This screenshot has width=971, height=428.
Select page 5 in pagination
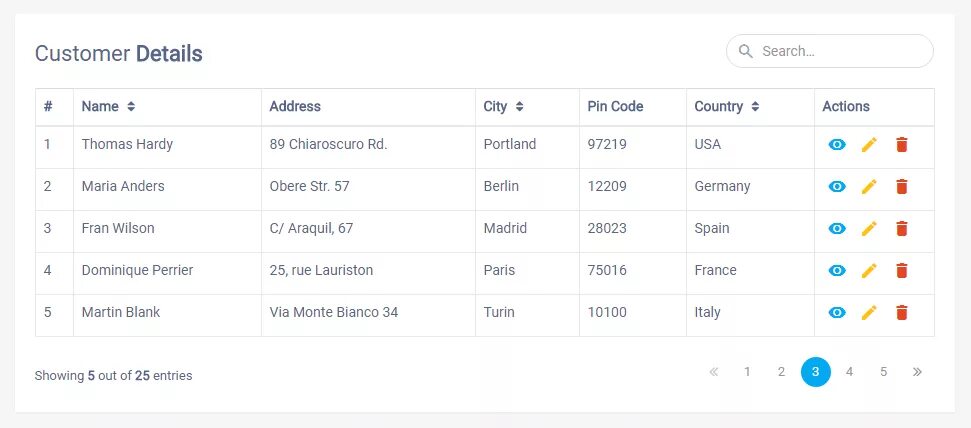tap(883, 372)
